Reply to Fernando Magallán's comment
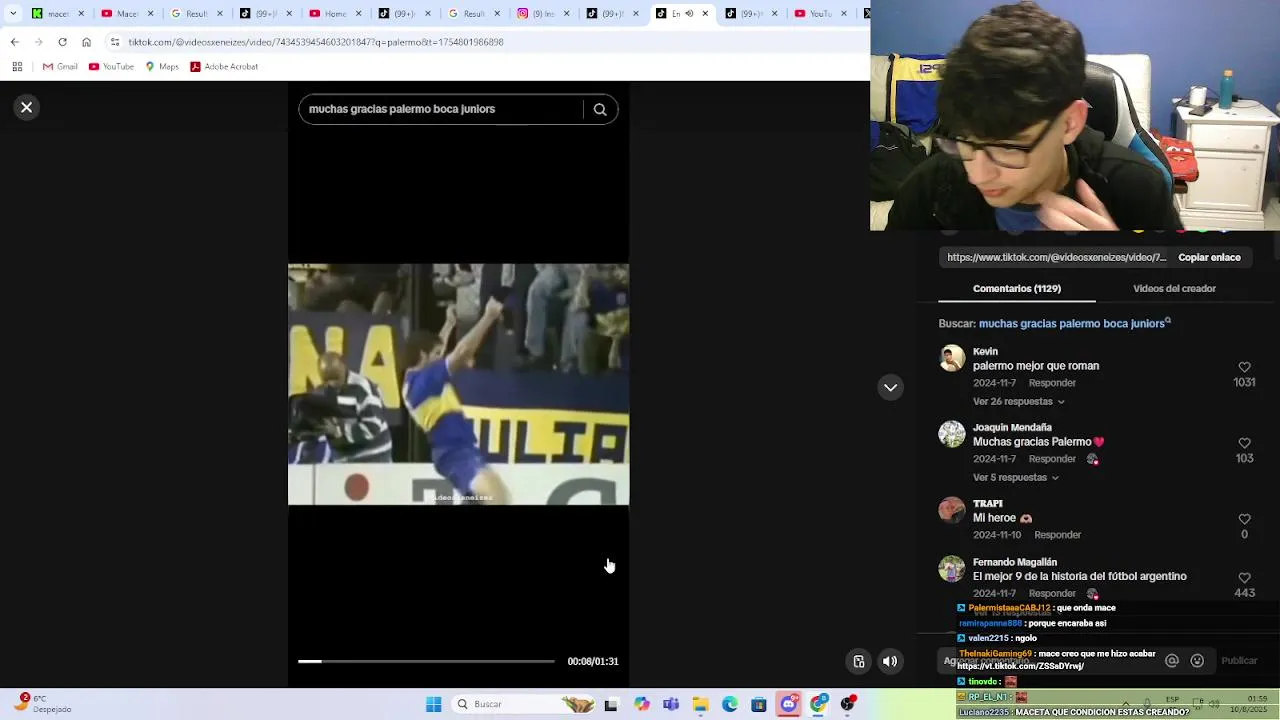The image size is (1280, 720). click(x=1052, y=593)
